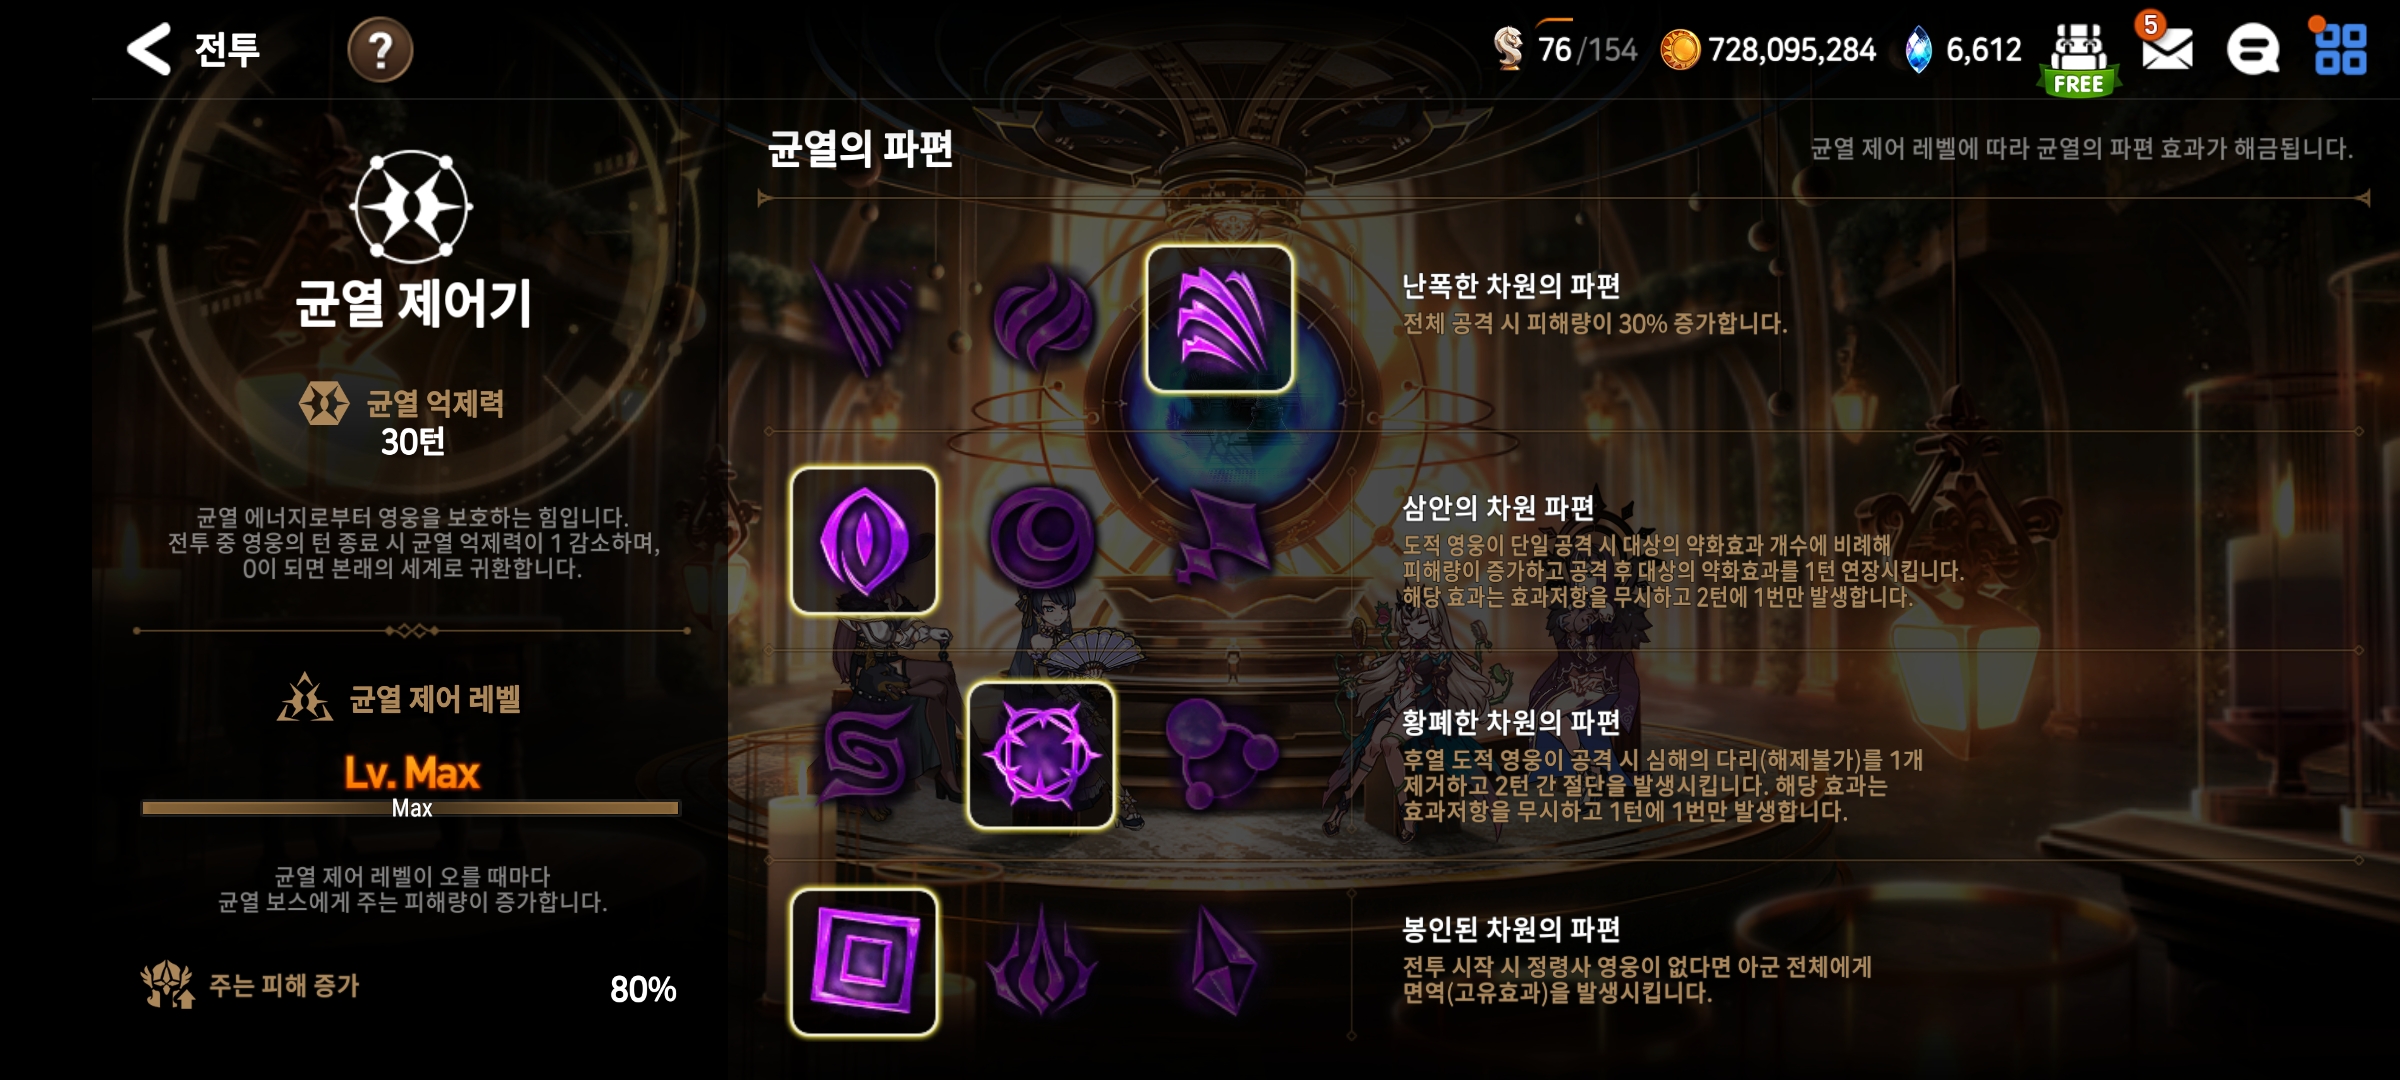Select the highlighted nested square fragment
The image size is (2400, 1080).
click(x=864, y=962)
